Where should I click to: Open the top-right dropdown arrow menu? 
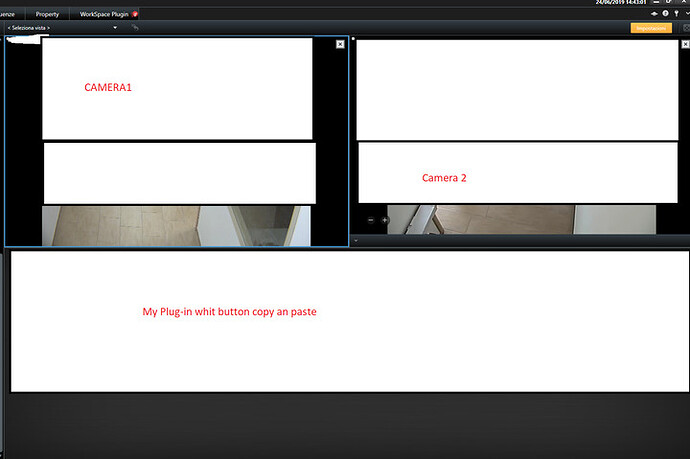pyautogui.click(x=687, y=13)
